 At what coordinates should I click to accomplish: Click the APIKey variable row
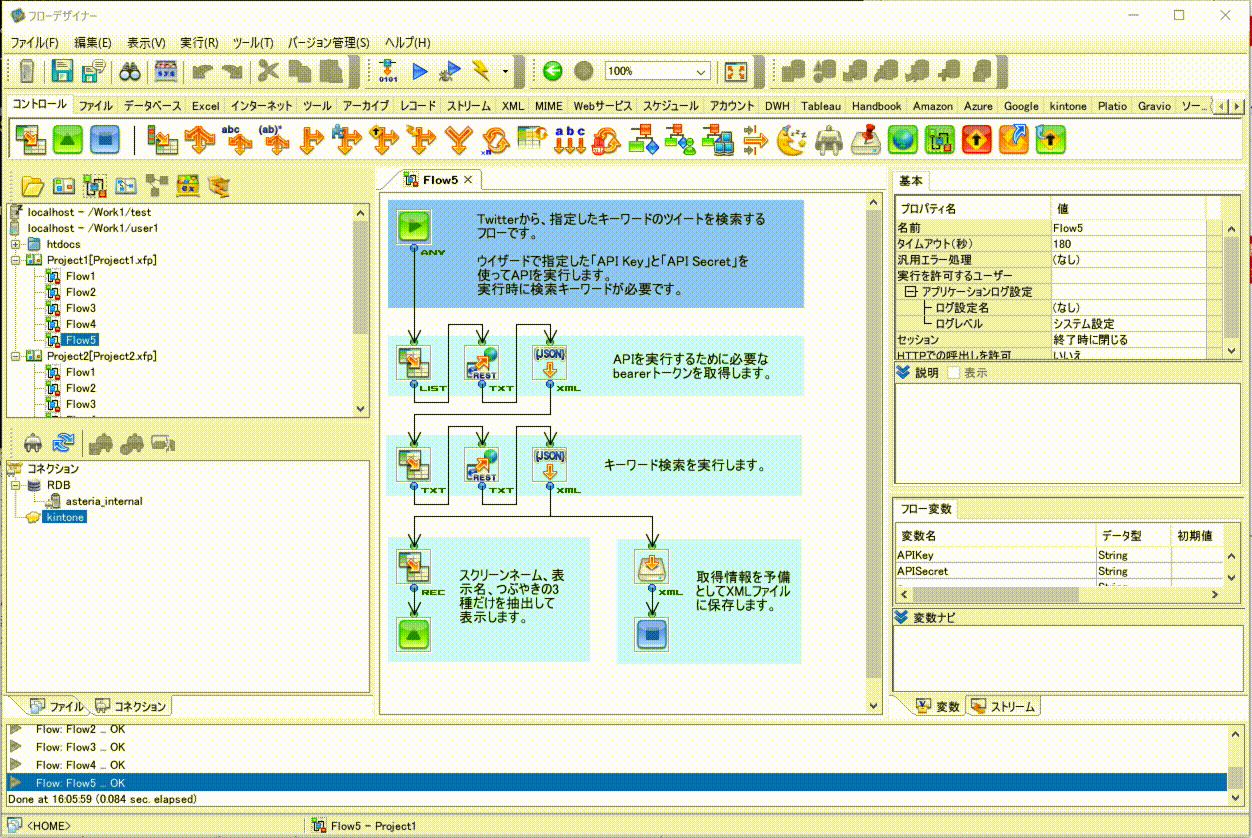coord(1060,555)
